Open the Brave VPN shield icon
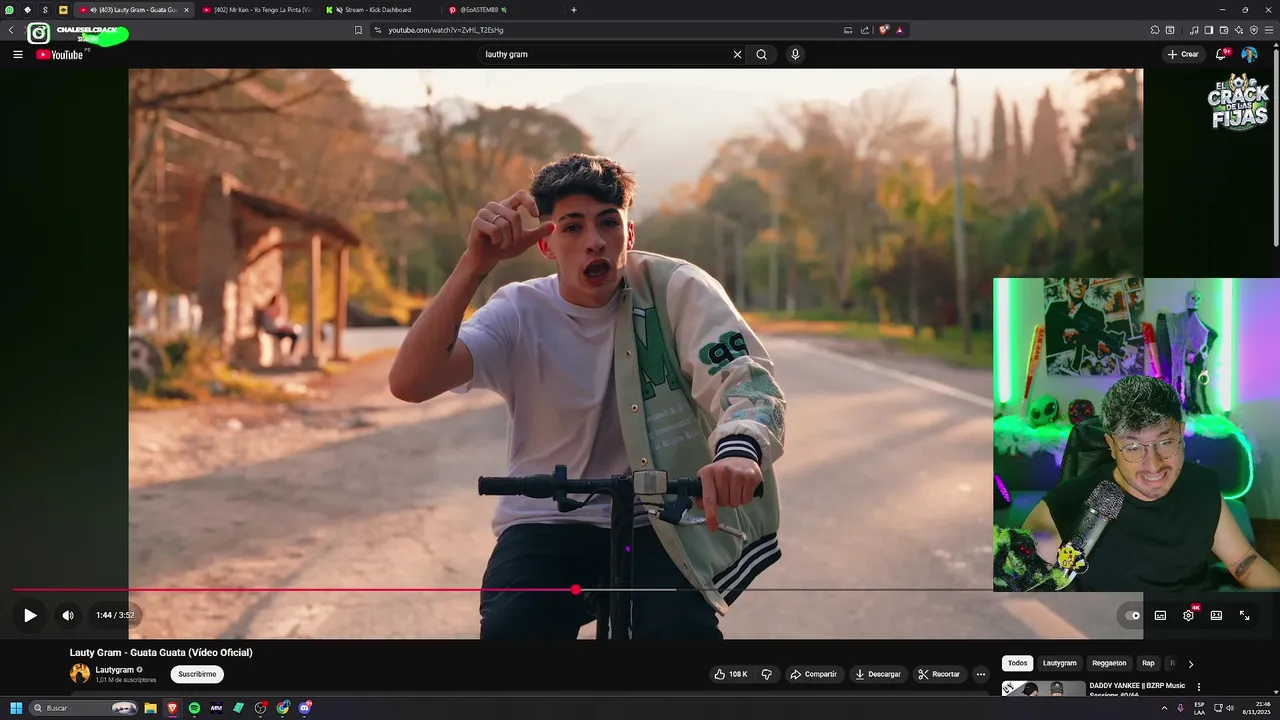The image size is (1280, 720). (1254, 30)
